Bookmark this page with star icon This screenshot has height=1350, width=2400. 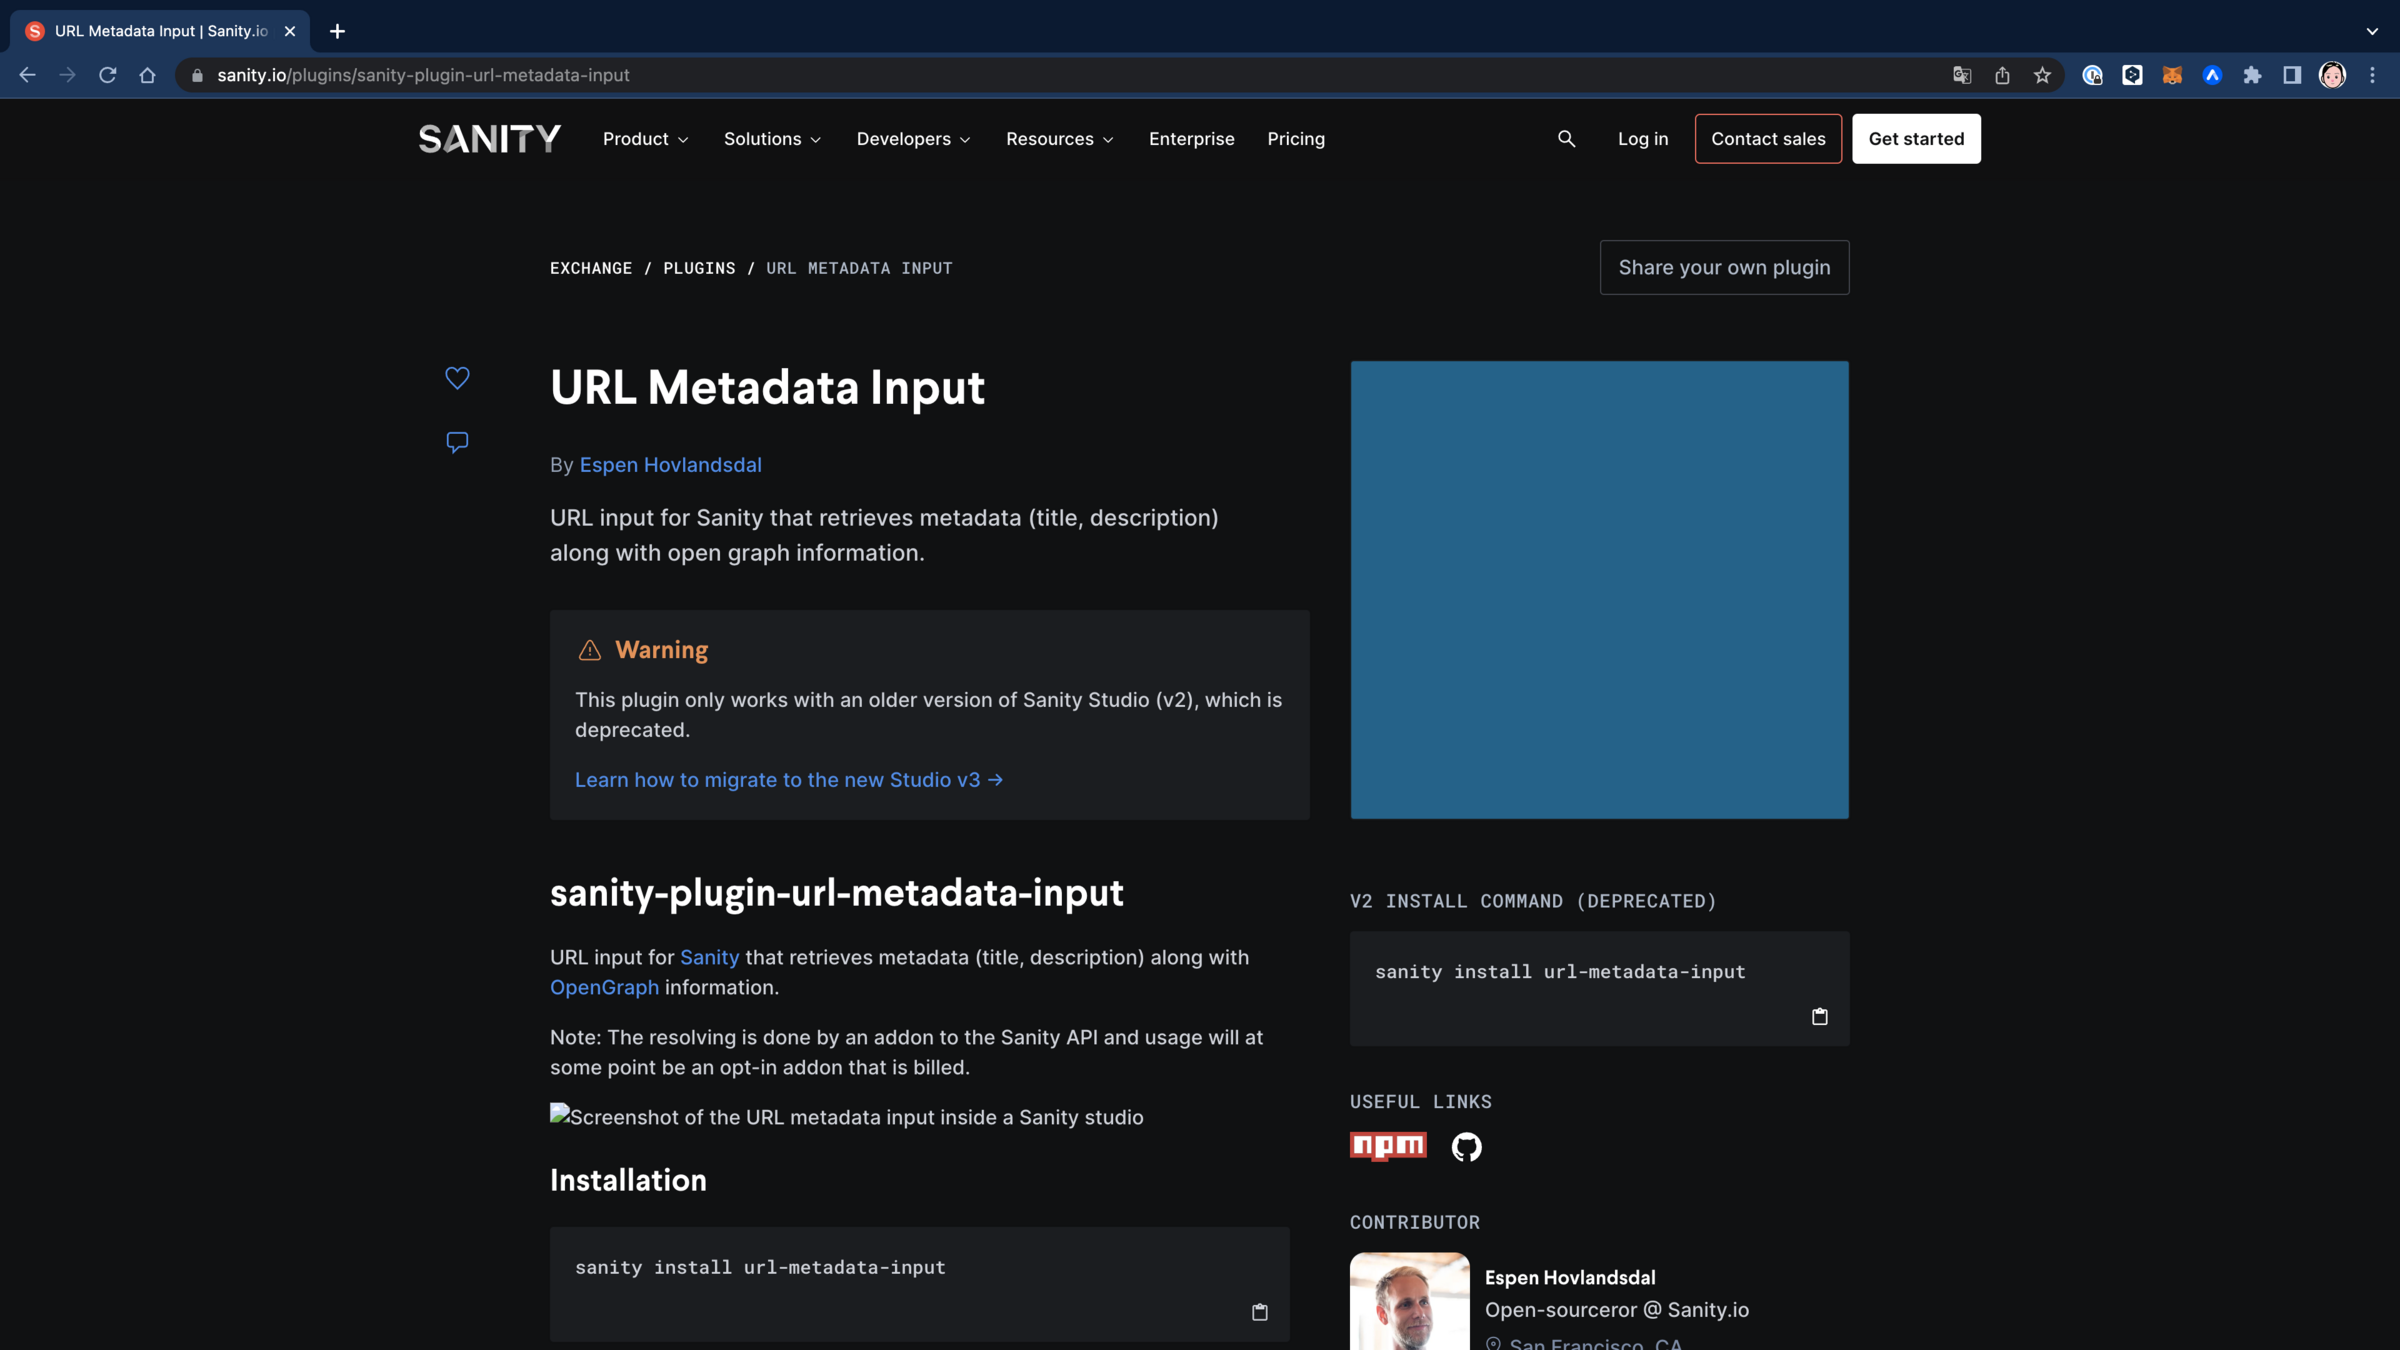click(x=2042, y=75)
